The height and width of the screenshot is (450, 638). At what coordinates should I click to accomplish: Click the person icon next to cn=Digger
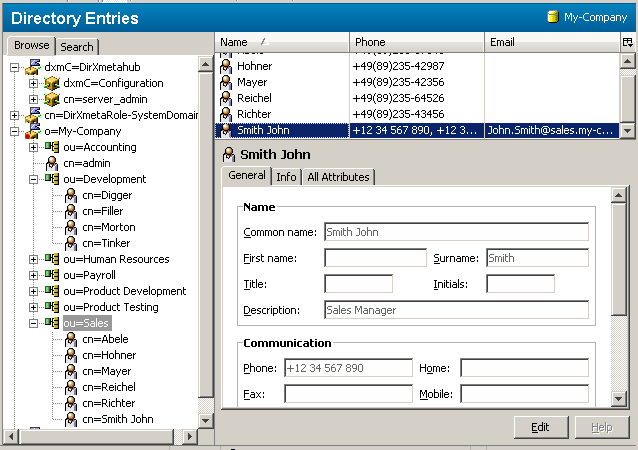[71, 195]
